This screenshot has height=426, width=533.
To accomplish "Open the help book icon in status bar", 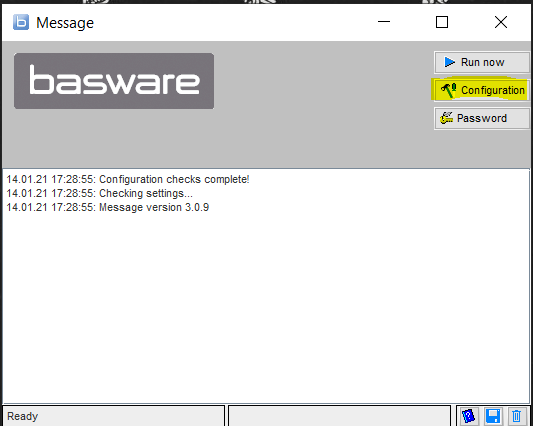I will coord(468,416).
